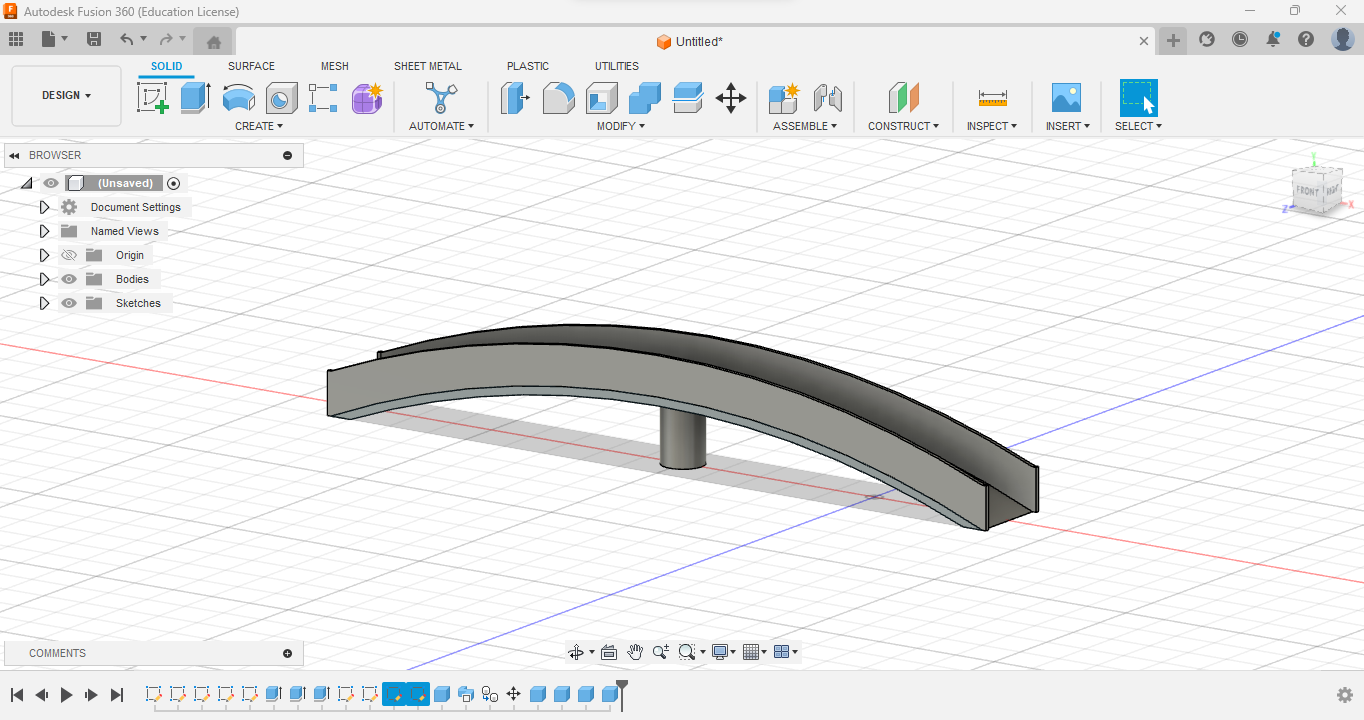Select the Create Sketch tool
This screenshot has height=720, width=1364.
coord(153,98)
